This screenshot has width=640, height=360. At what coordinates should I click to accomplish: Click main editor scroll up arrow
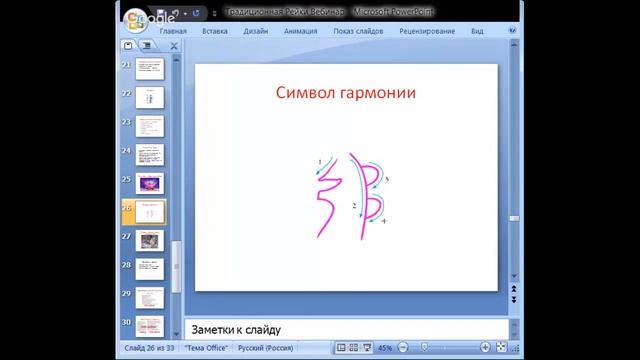coord(514,44)
